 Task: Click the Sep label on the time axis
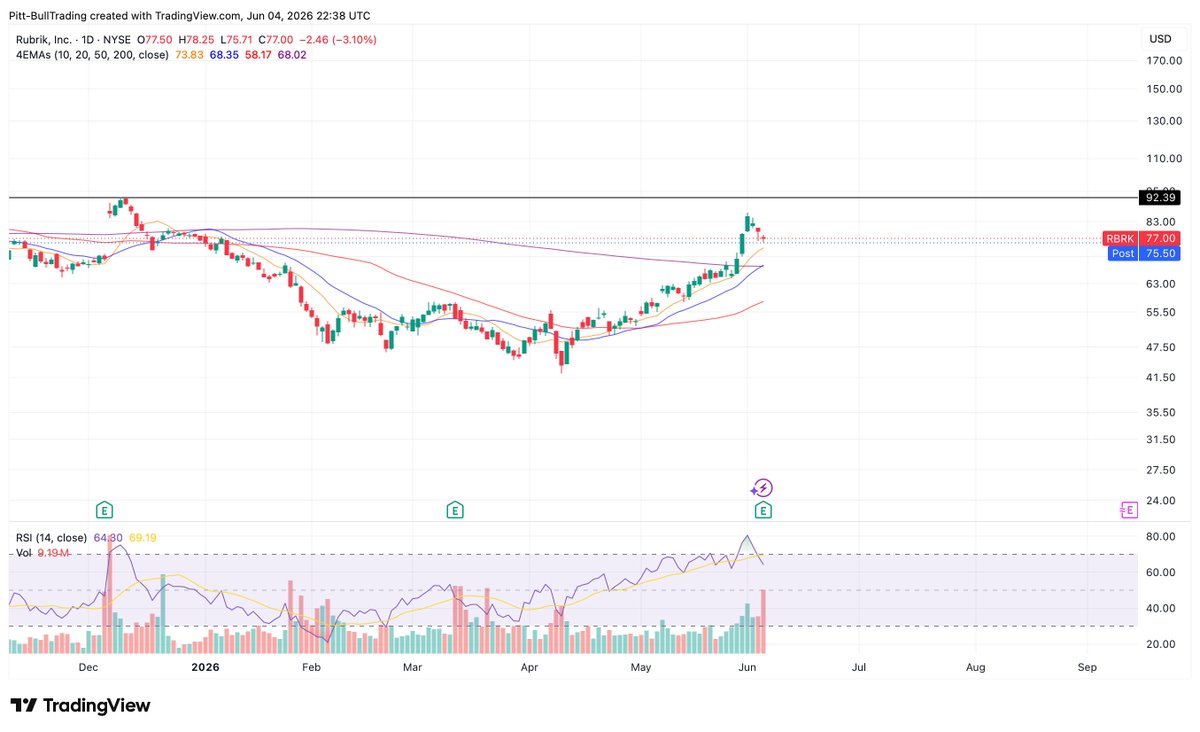point(1087,666)
